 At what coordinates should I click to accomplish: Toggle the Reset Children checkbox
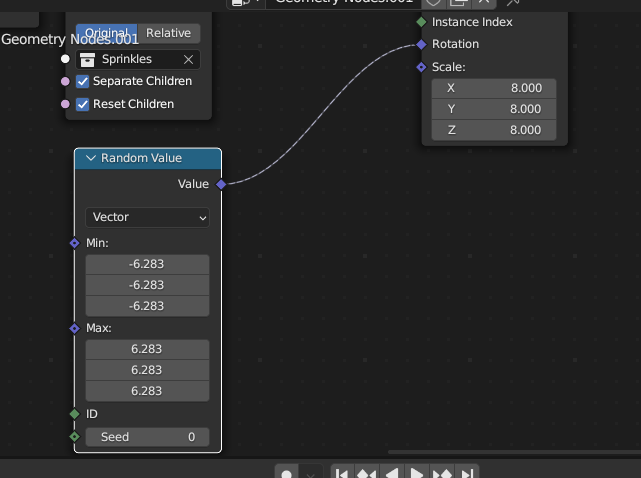tap(83, 104)
